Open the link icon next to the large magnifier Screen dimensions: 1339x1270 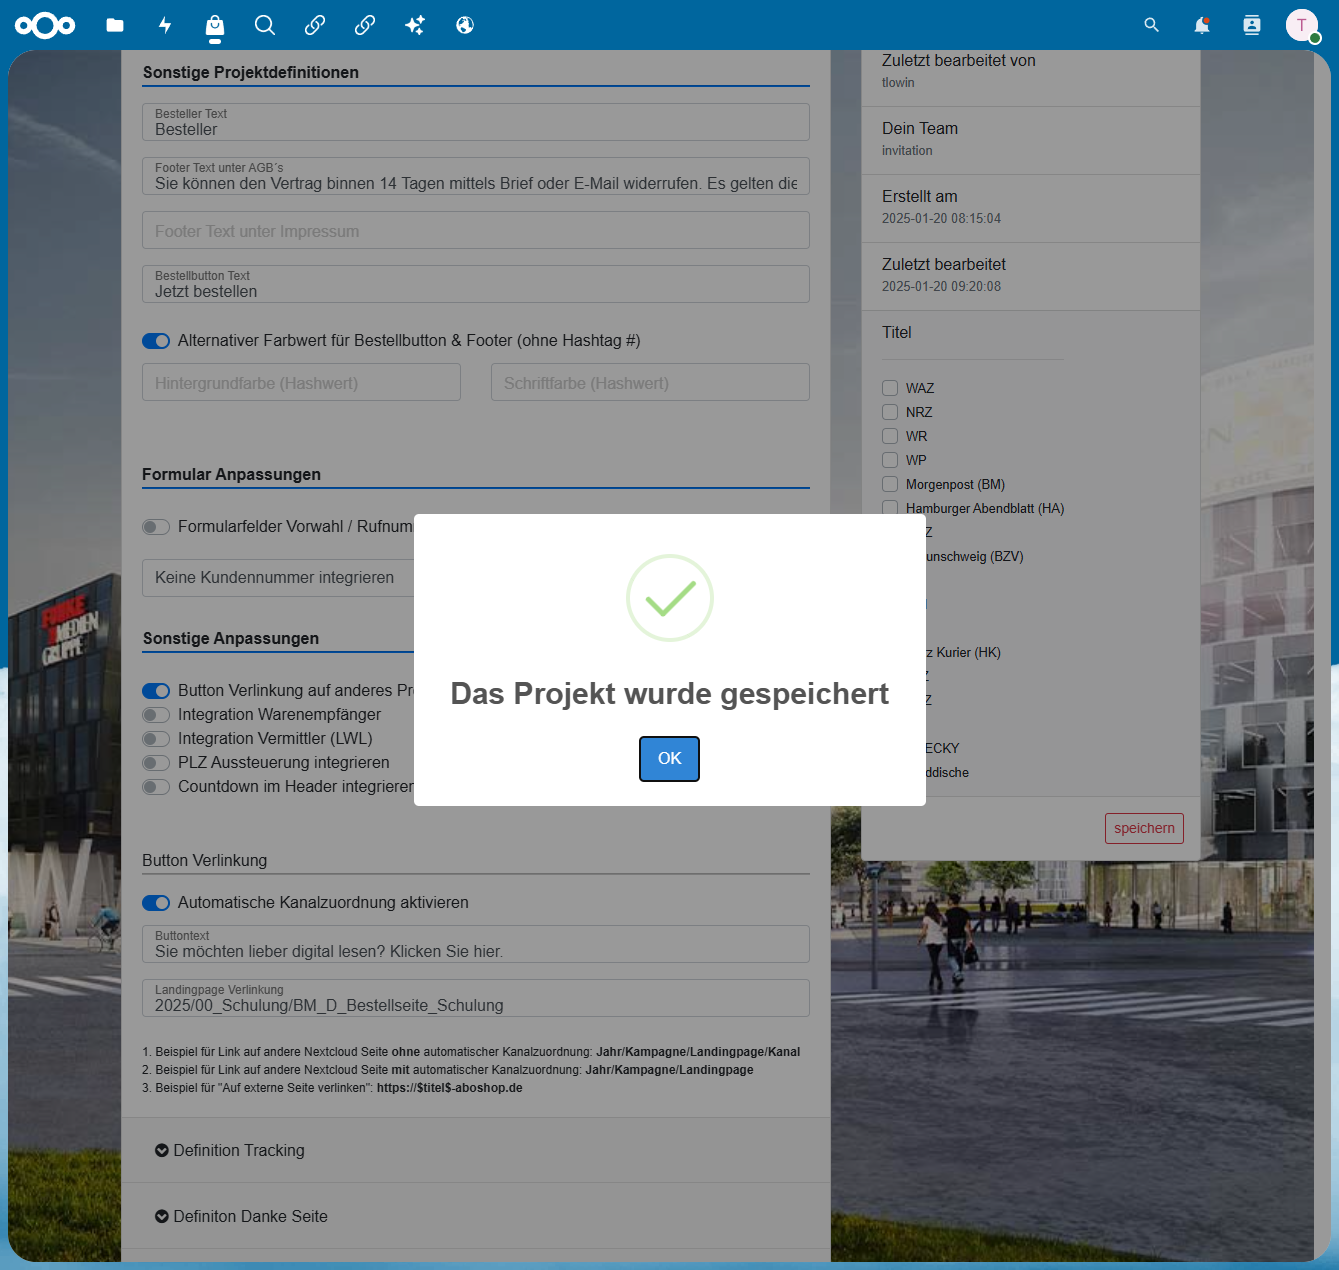pos(315,25)
